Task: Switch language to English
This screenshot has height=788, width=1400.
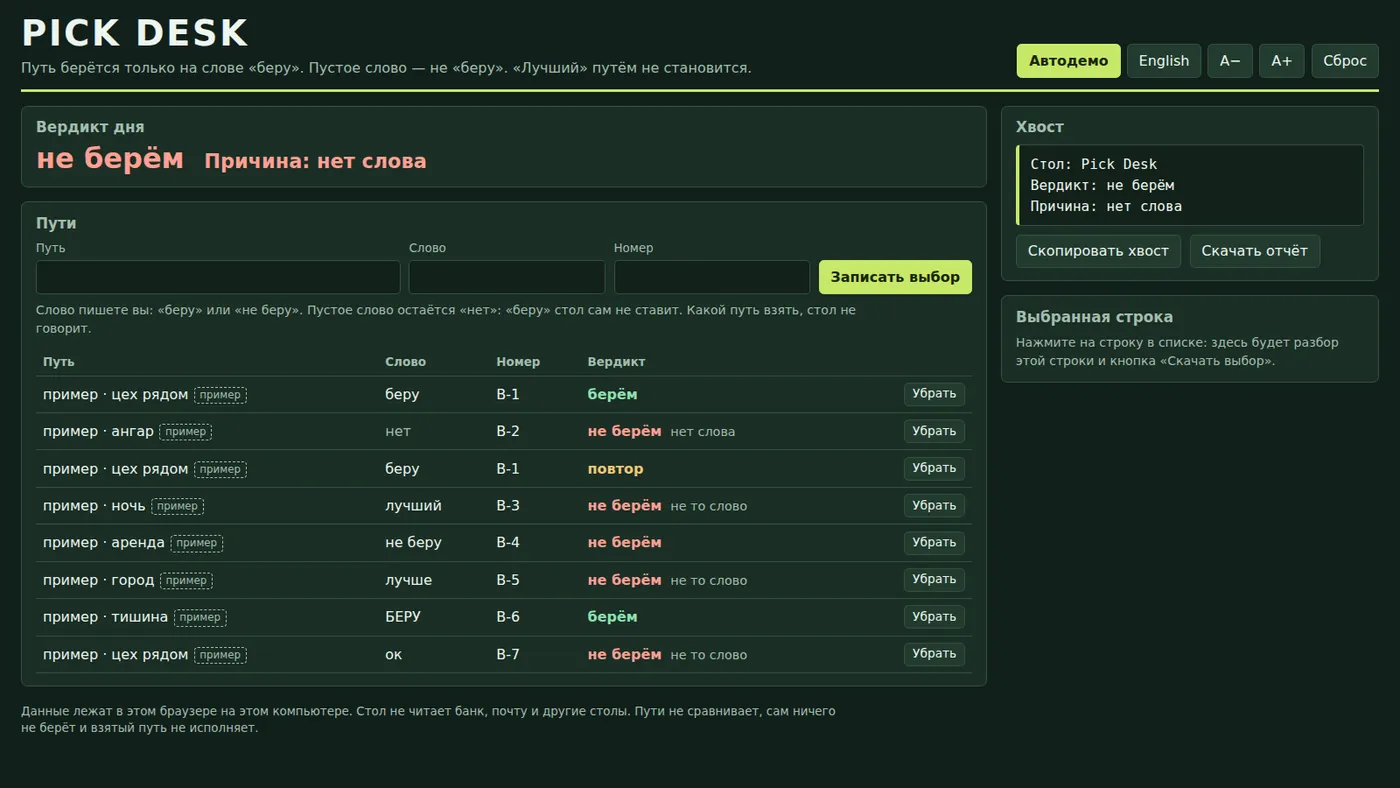Action: pyautogui.click(x=1164, y=61)
